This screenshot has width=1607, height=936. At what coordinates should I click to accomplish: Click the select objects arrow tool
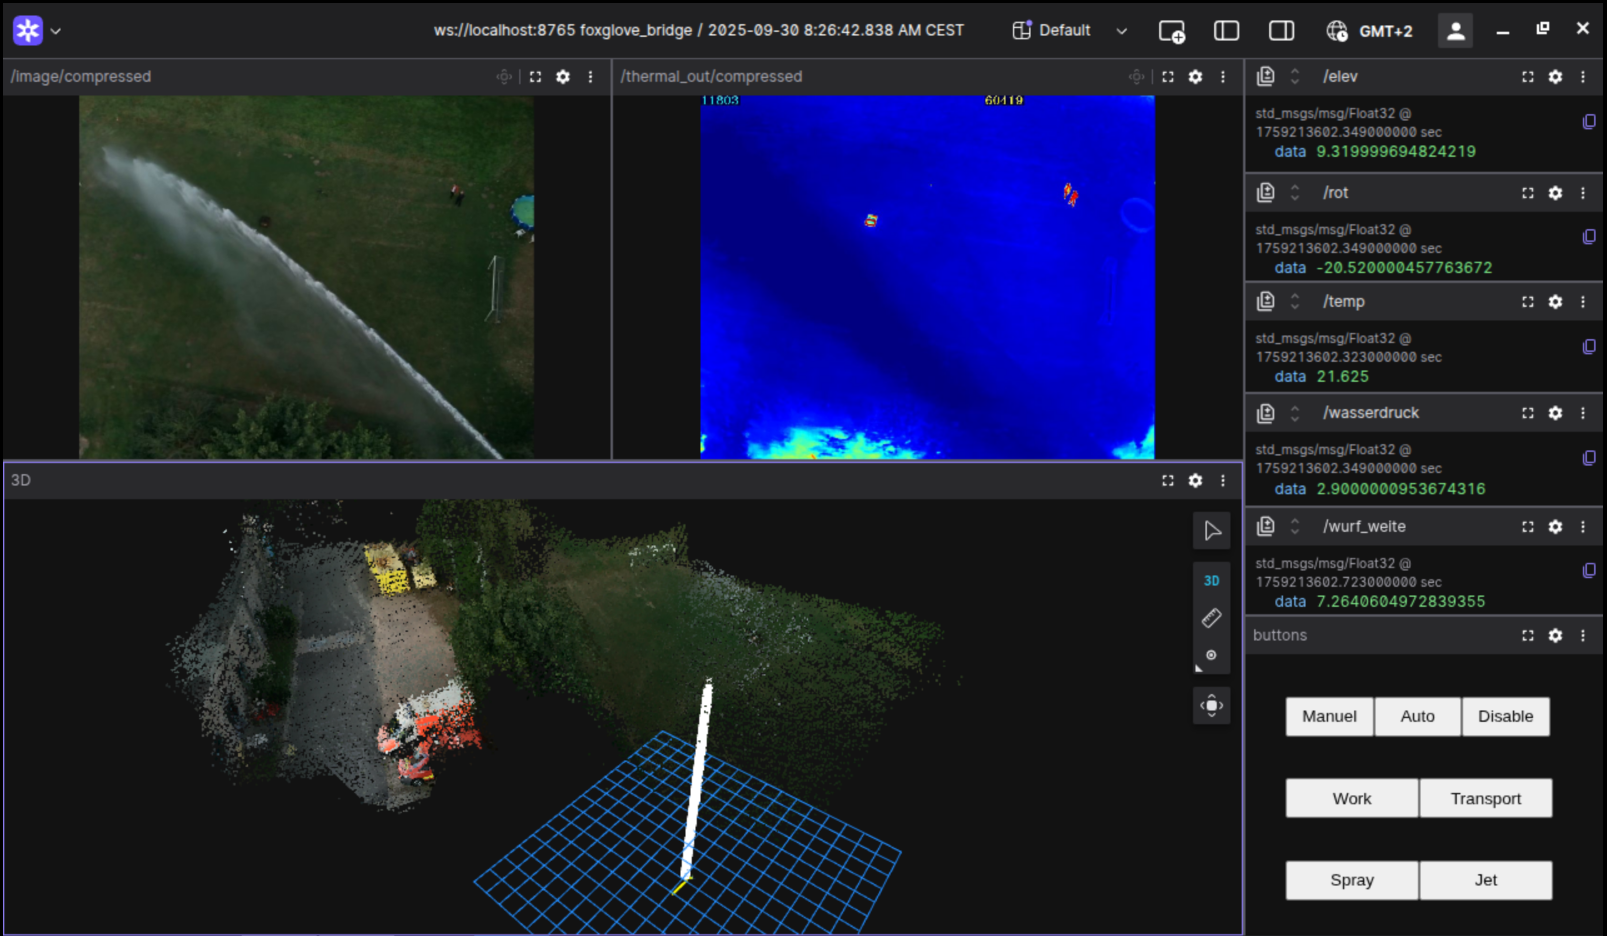(x=1211, y=531)
